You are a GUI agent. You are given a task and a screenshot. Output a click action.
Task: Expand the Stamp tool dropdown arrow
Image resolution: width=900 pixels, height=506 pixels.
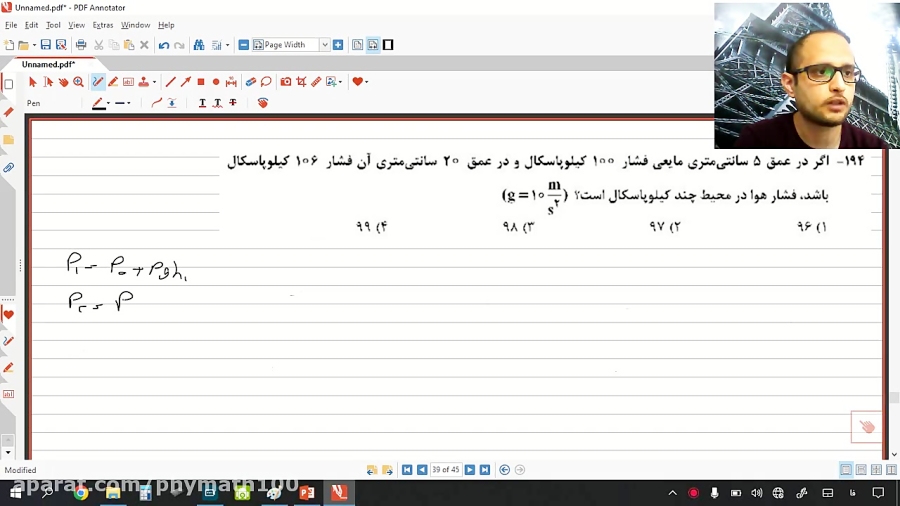tap(154, 82)
